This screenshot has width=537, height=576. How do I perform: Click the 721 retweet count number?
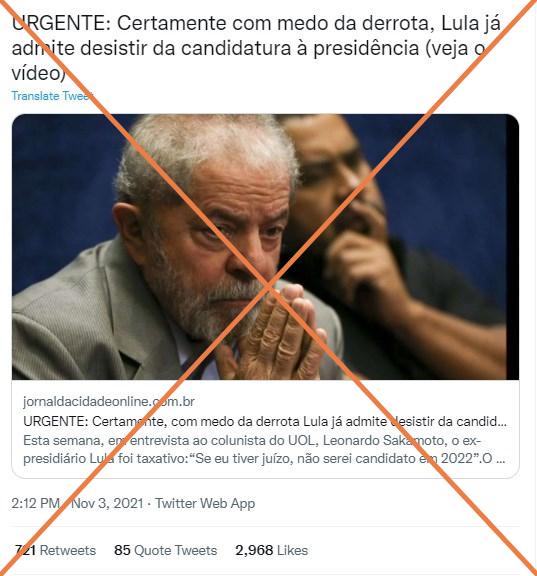coord(25,550)
